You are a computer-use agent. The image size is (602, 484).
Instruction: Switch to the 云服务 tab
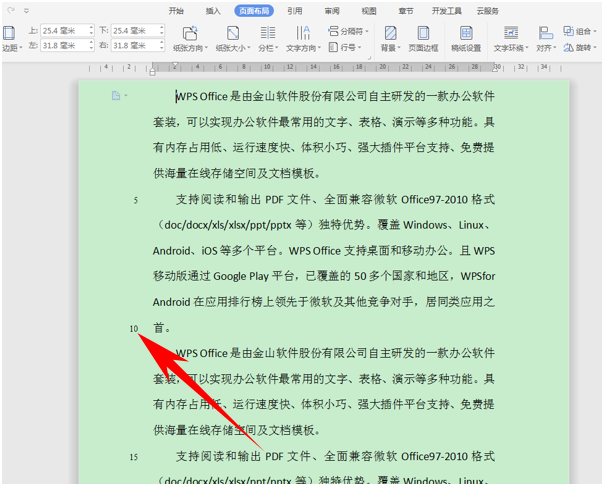[x=488, y=11]
